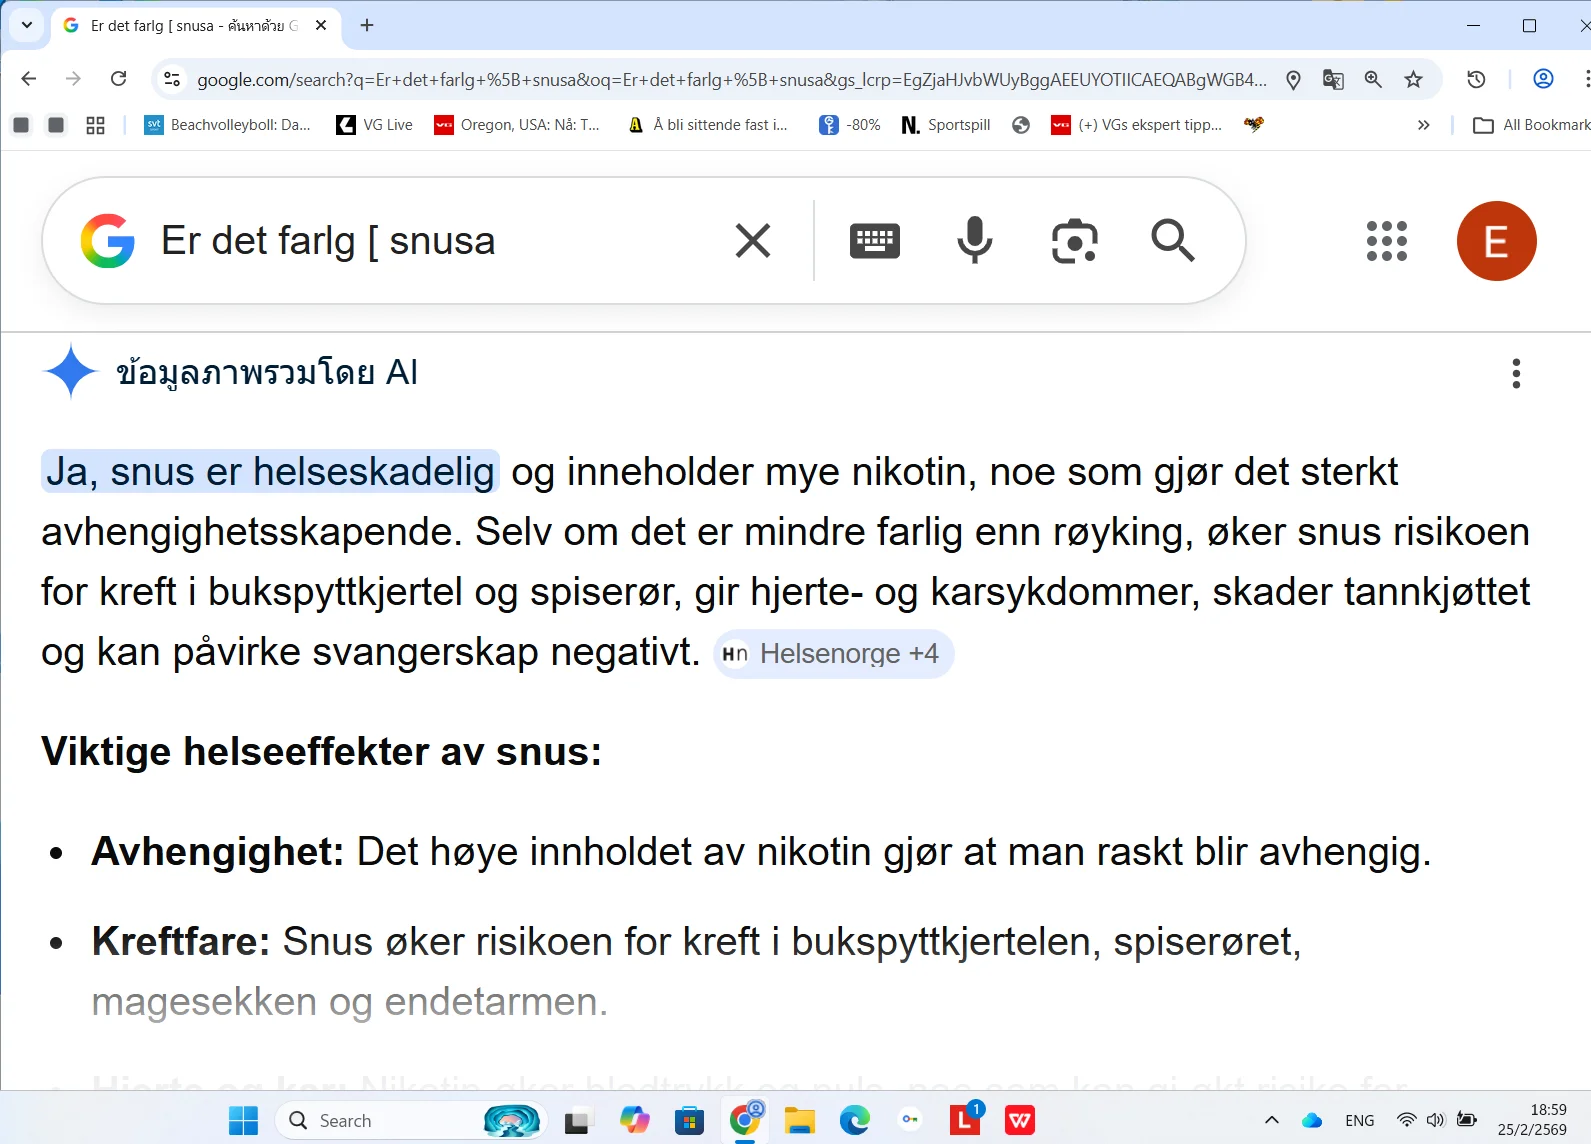
Task: Open site information icon in address bar
Action: tap(172, 79)
